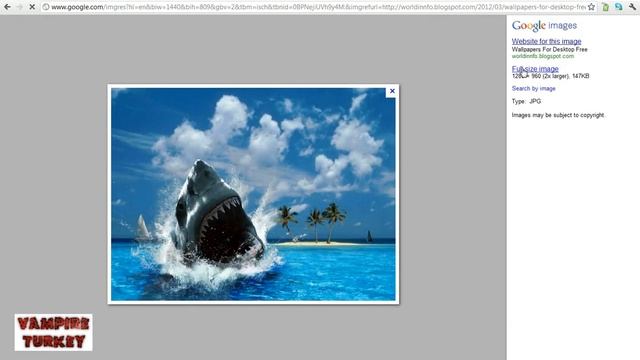Screen dimensions: 640x360
Task: Go back with the browser back arrow
Action: click(x=7, y=7)
